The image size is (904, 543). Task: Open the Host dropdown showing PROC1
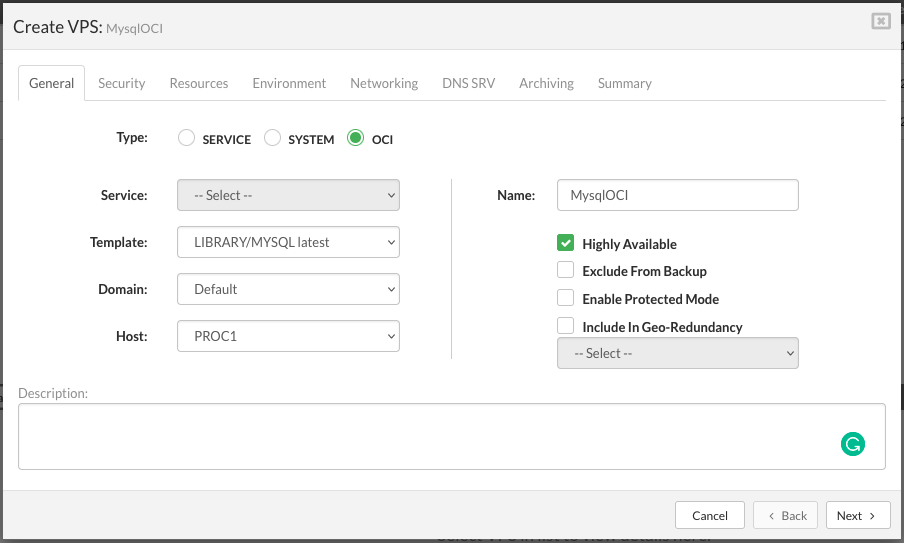[288, 336]
